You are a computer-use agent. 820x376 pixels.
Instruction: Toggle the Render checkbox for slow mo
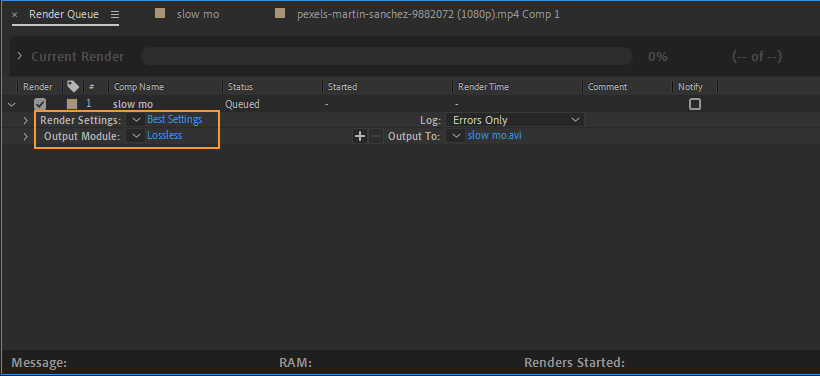tap(40, 104)
